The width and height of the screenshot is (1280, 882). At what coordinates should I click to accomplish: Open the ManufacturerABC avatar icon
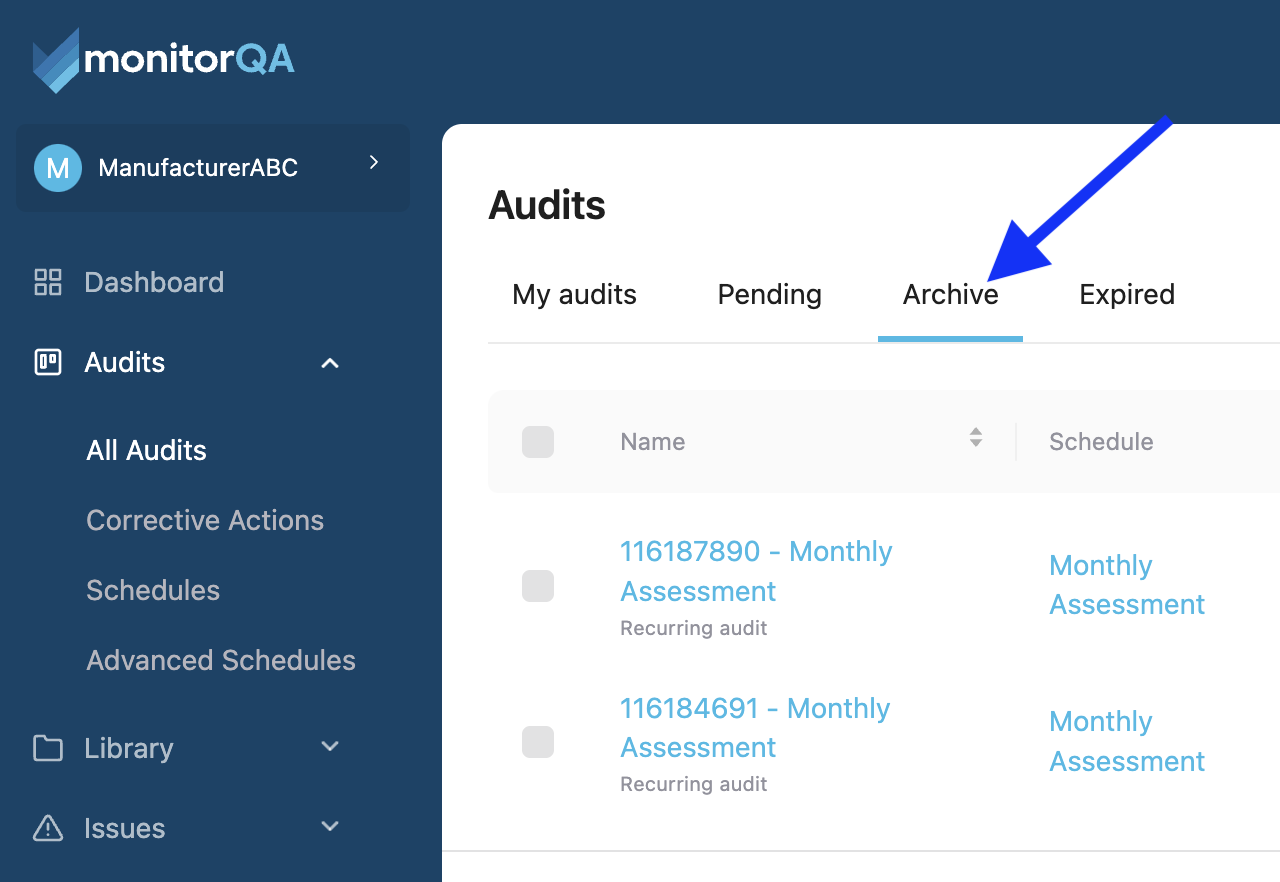pos(58,167)
